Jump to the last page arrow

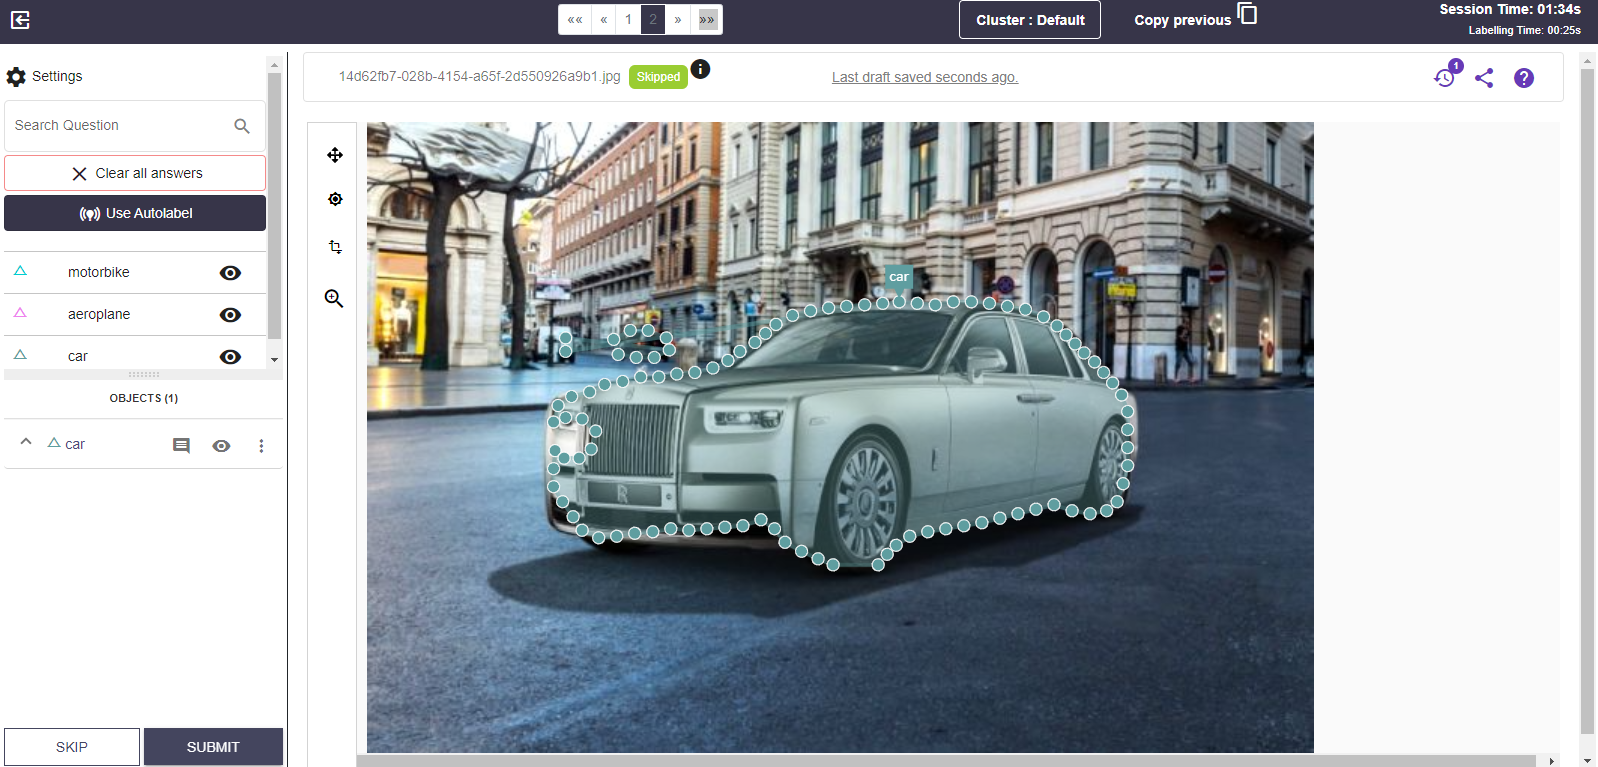[x=707, y=19]
